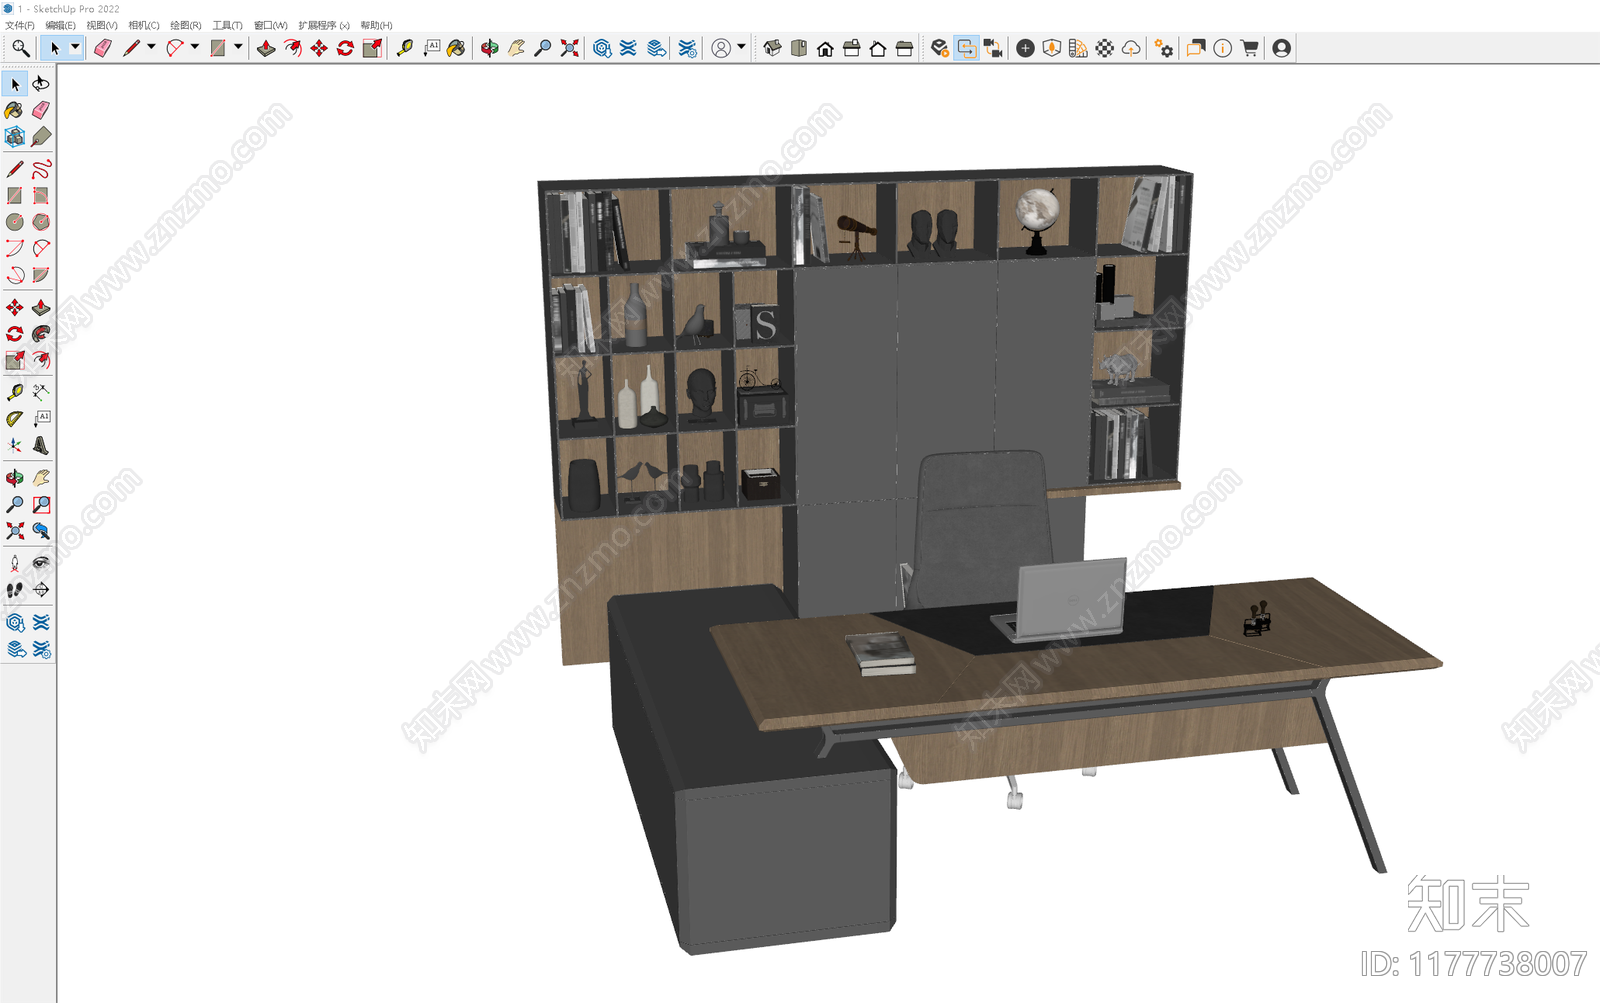The width and height of the screenshot is (1600, 1003).
Task: Select the Look Around eye tool
Action: [41, 564]
